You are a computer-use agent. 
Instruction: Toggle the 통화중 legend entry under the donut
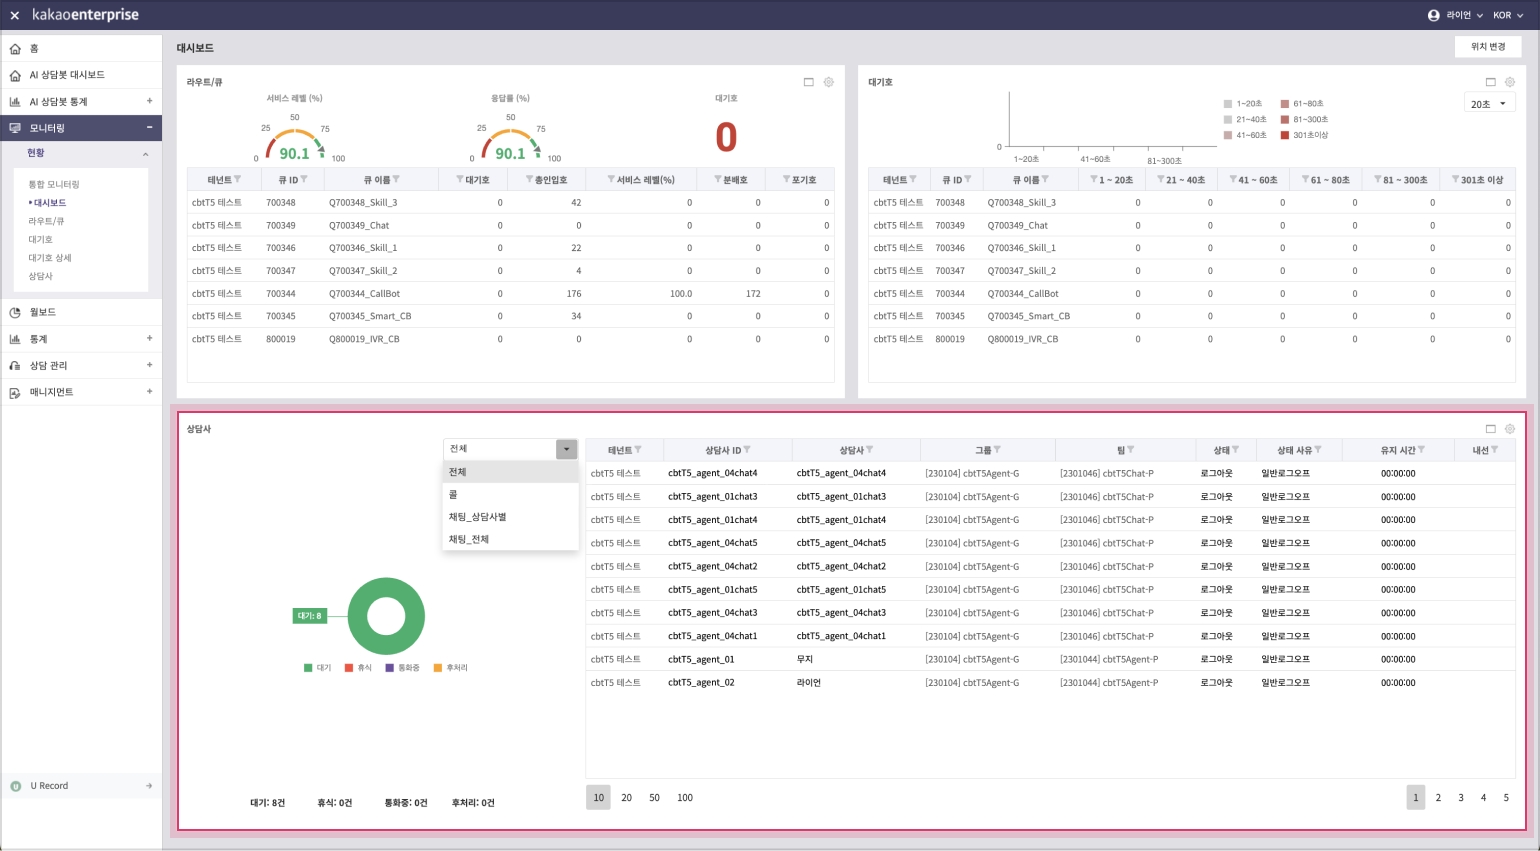point(402,667)
